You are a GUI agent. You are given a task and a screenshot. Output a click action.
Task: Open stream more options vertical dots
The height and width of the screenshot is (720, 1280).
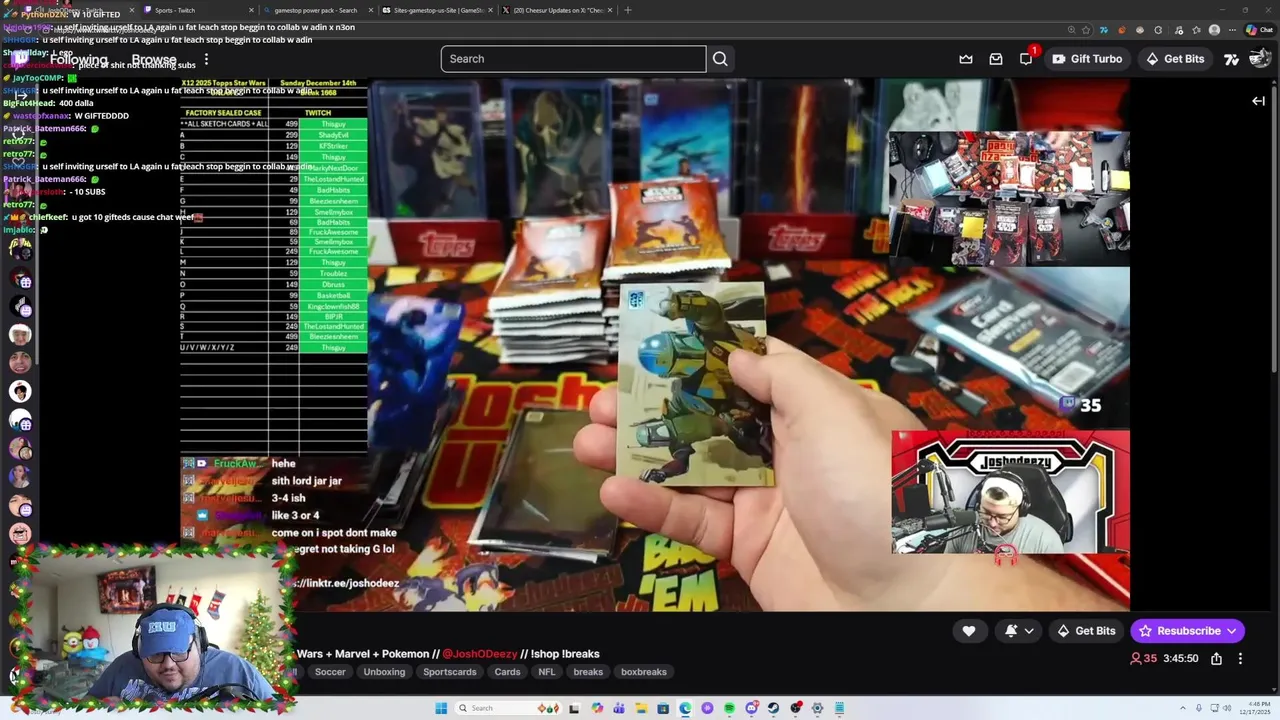(x=1240, y=658)
